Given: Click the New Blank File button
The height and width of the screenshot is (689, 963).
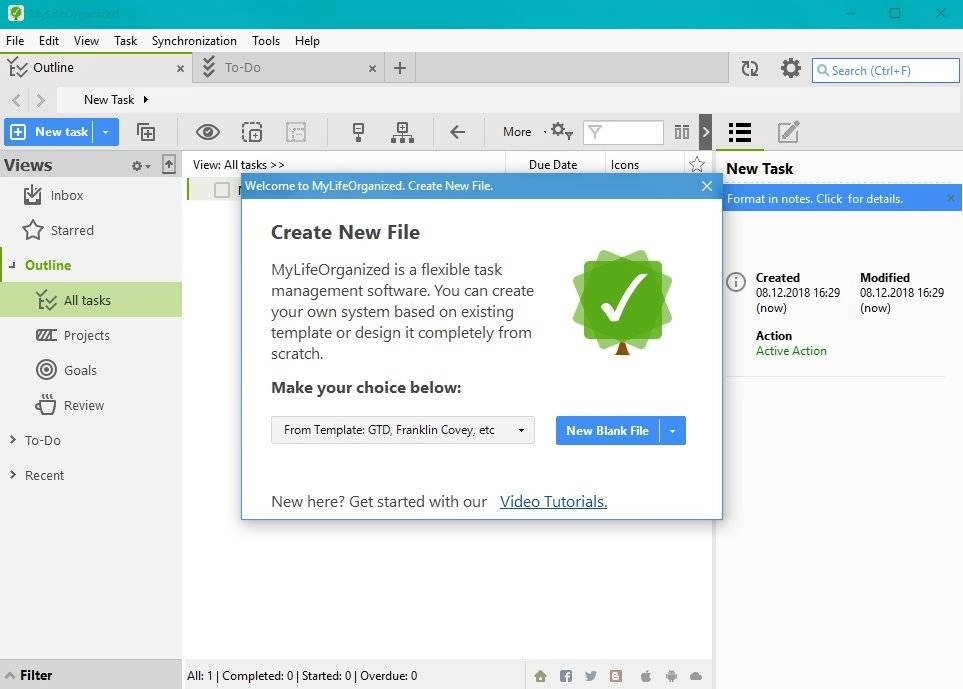Looking at the screenshot, I should 607,431.
